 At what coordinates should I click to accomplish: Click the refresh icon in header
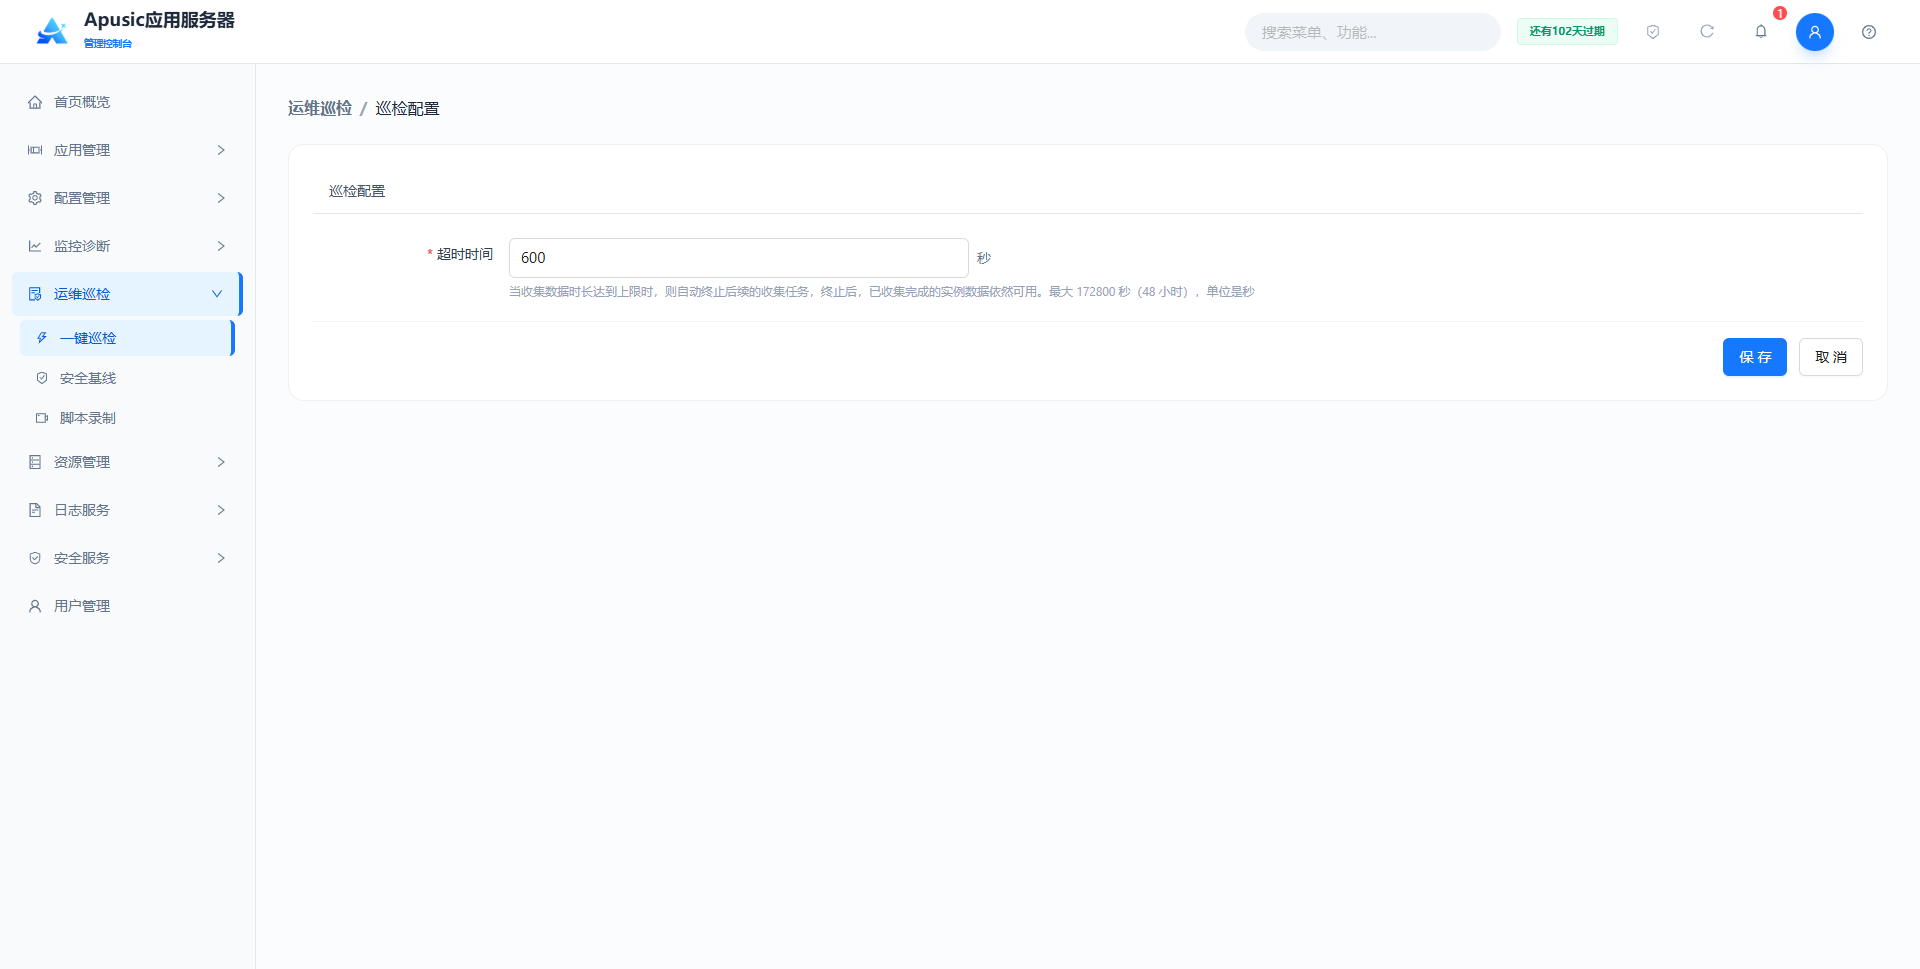tap(1707, 32)
